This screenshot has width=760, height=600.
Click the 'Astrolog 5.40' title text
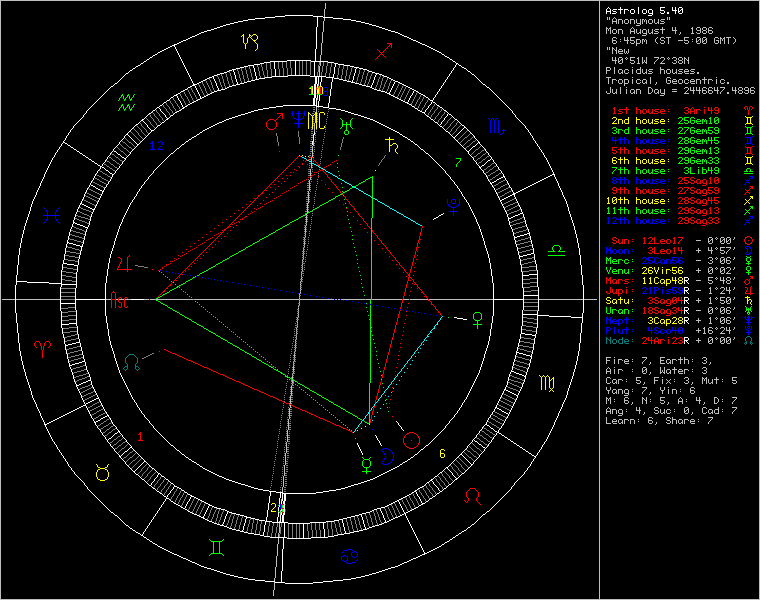tap(644, 11)
